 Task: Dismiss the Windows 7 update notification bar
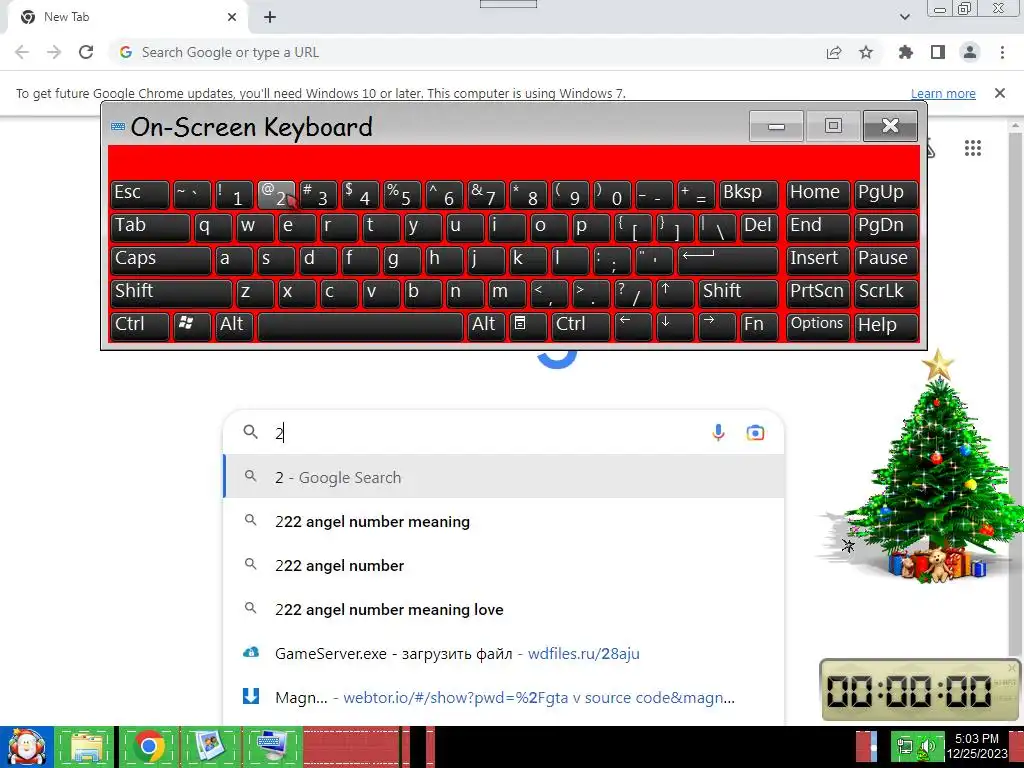[1000, 93]
